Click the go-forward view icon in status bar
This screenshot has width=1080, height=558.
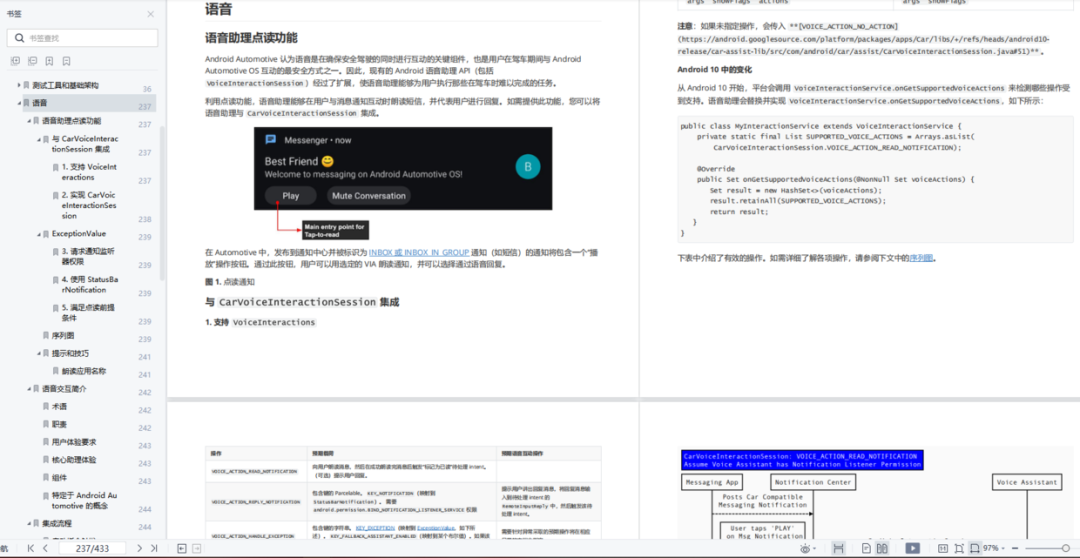(196, 548)
